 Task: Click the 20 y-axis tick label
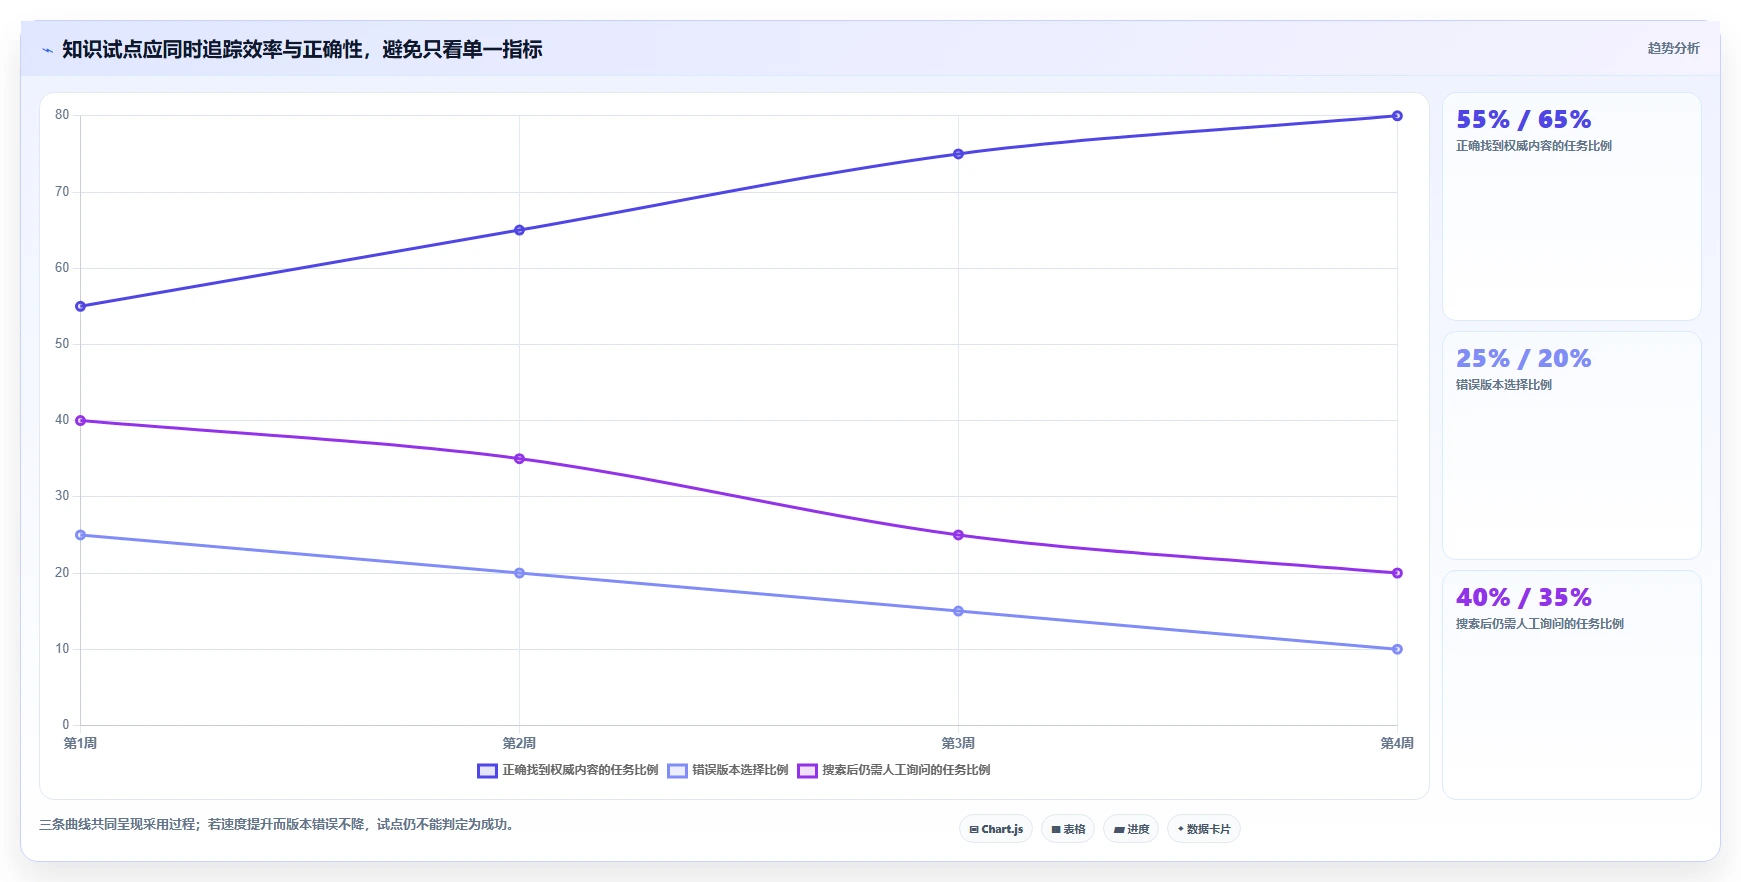pyautogui.click(x=62, y=572)
